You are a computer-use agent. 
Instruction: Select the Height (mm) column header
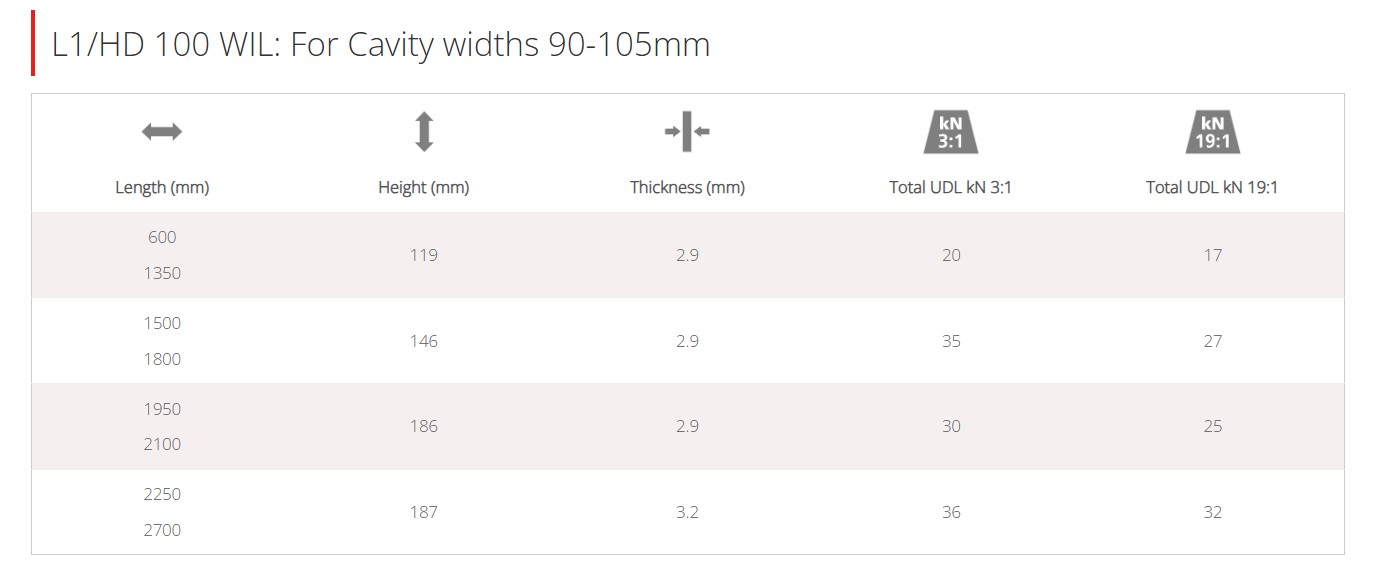click(424, 187)
